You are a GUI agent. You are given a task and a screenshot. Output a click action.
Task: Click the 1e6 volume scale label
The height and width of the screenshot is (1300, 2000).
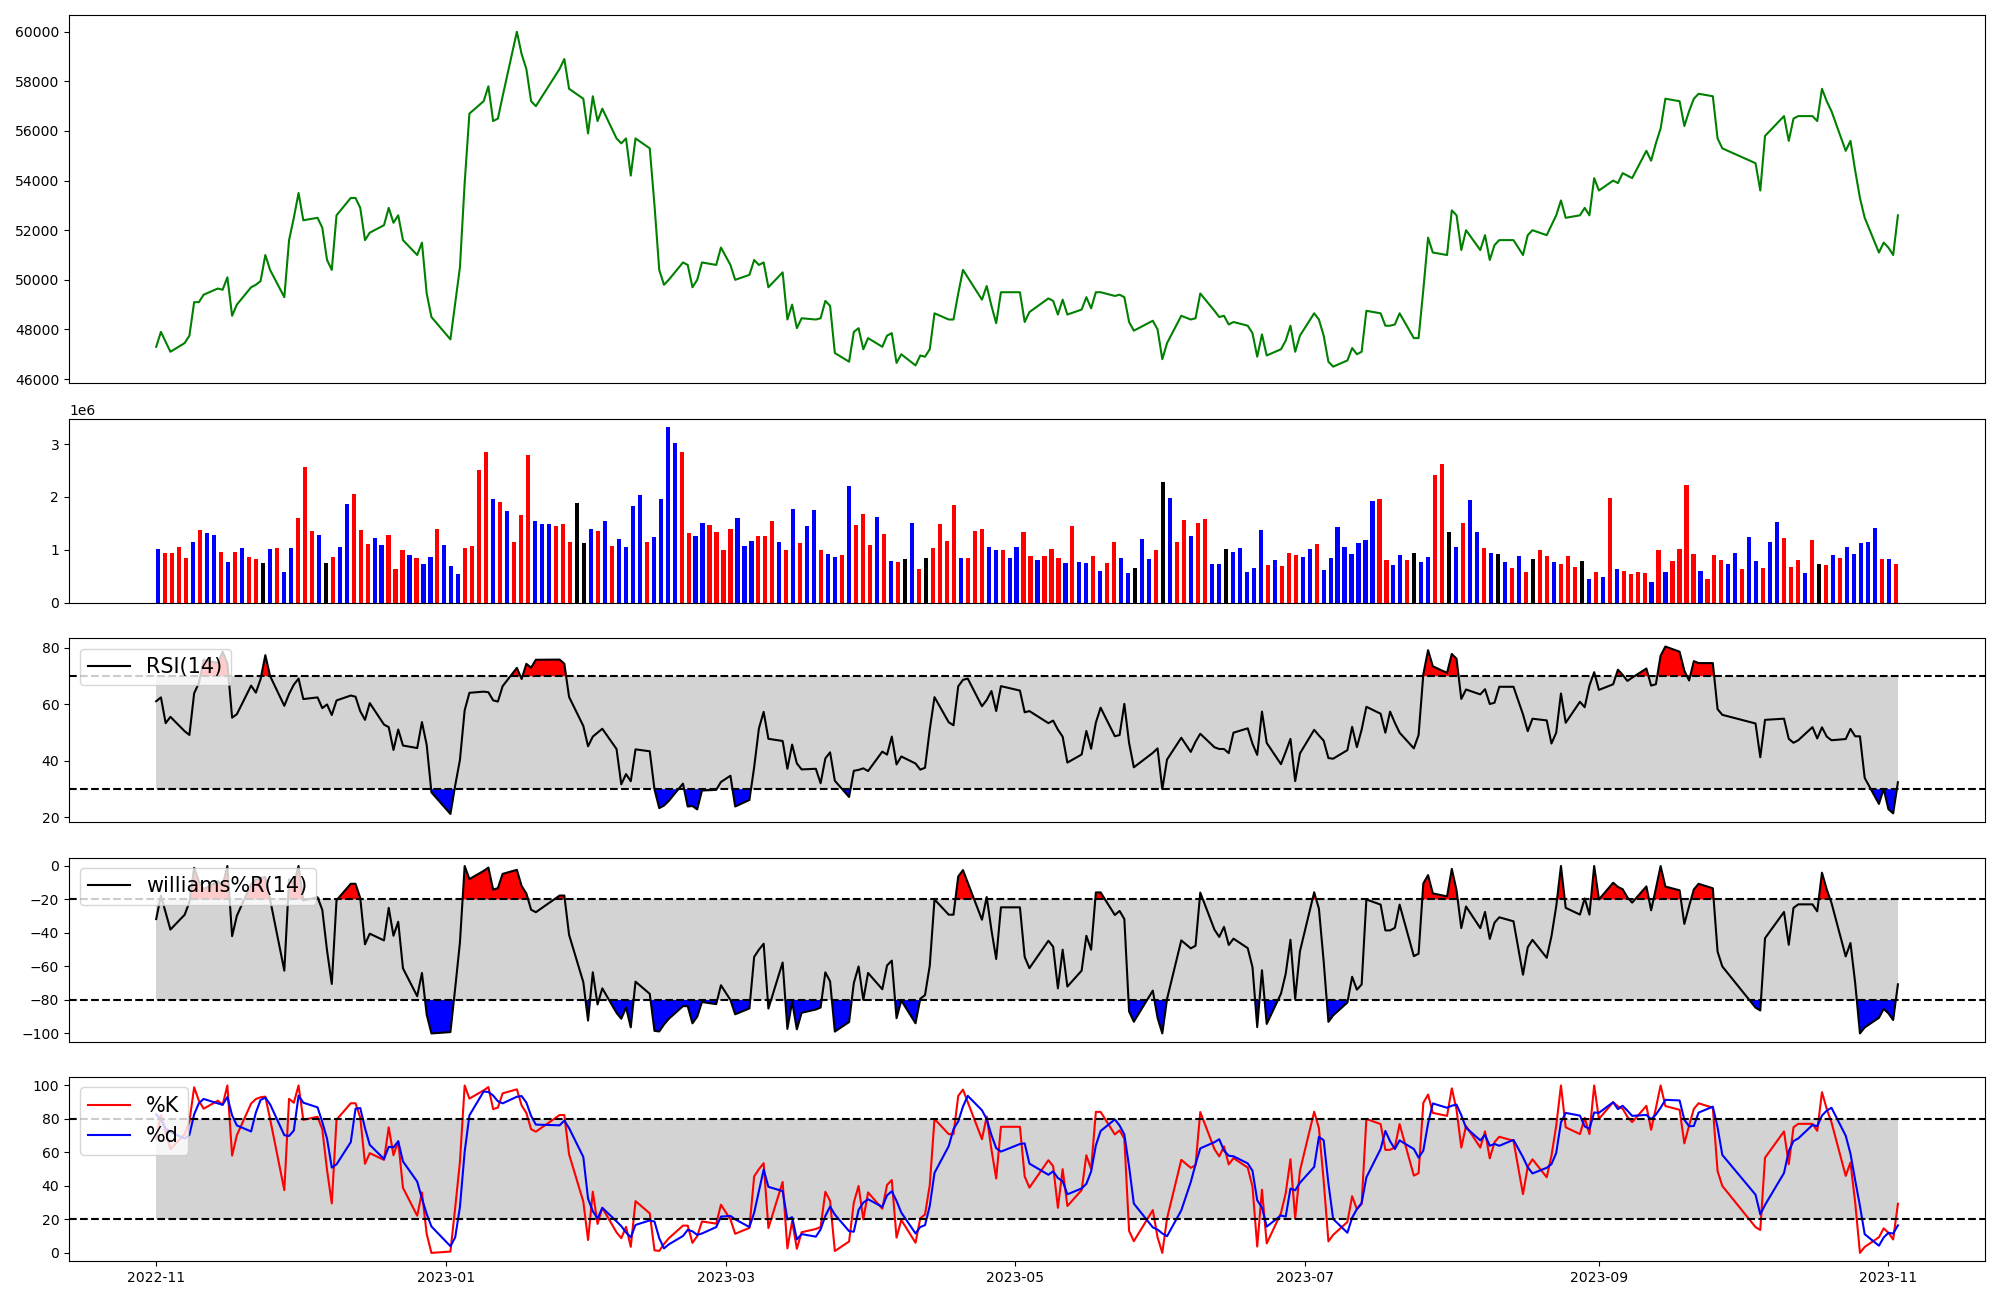pyautogui.click(x=82, y=411)
